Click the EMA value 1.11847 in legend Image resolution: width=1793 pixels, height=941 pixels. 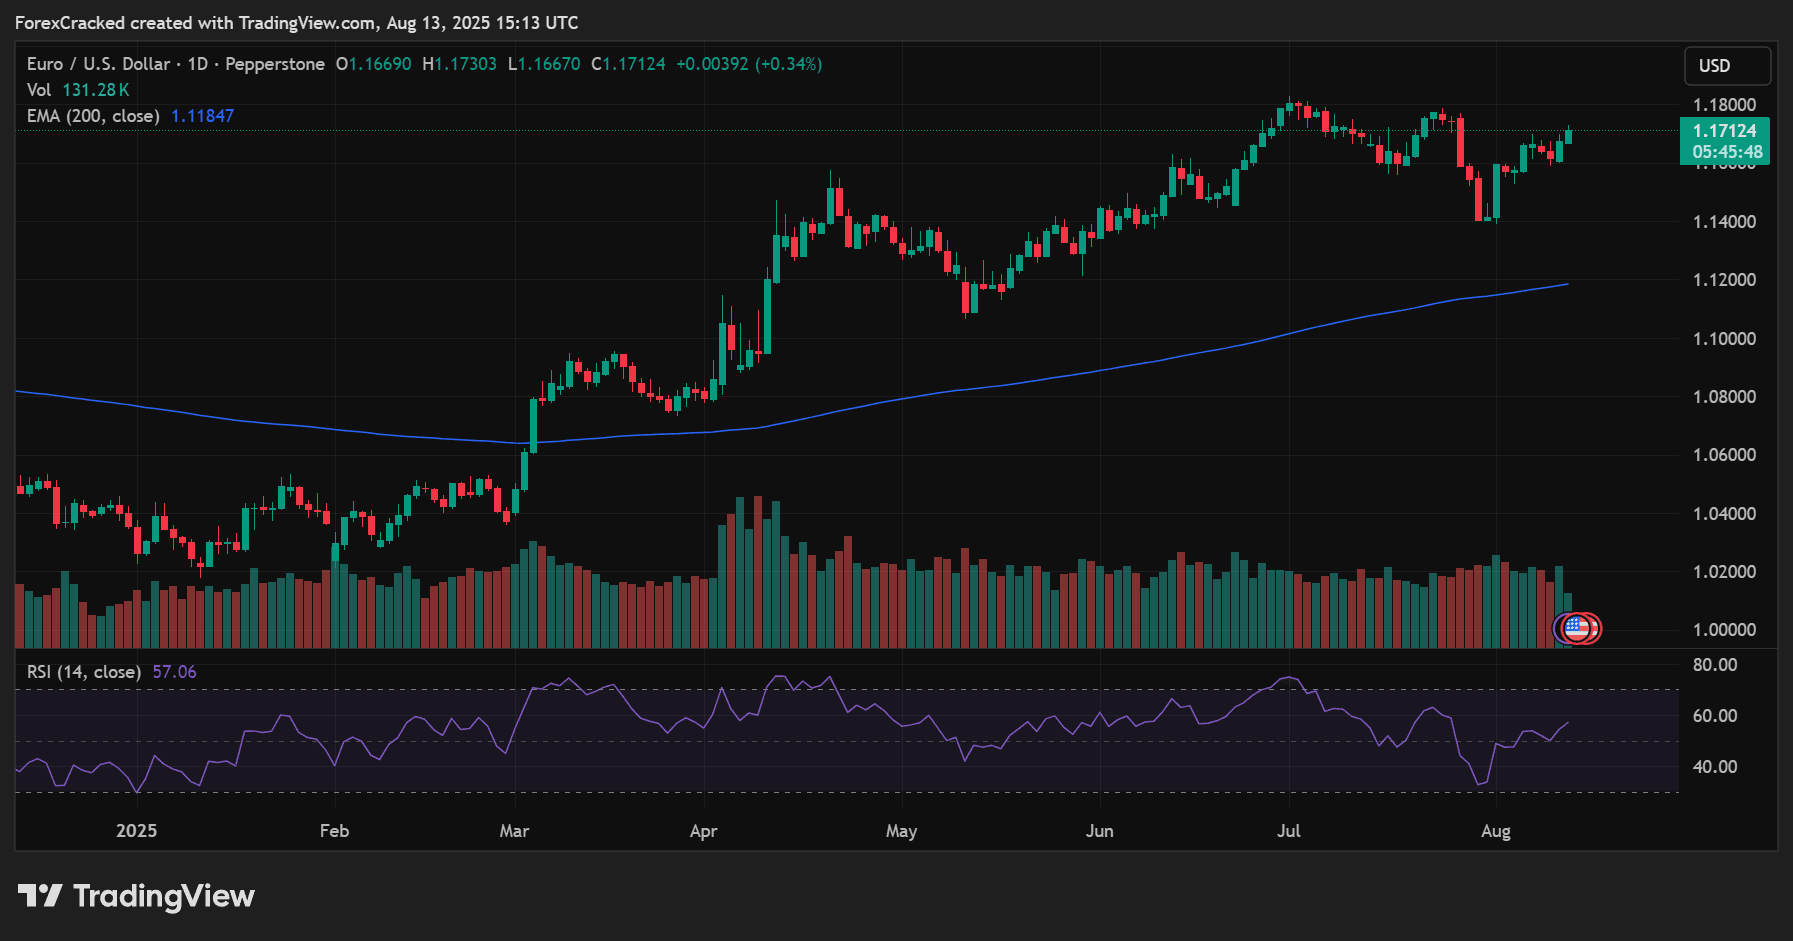[202, 116]
